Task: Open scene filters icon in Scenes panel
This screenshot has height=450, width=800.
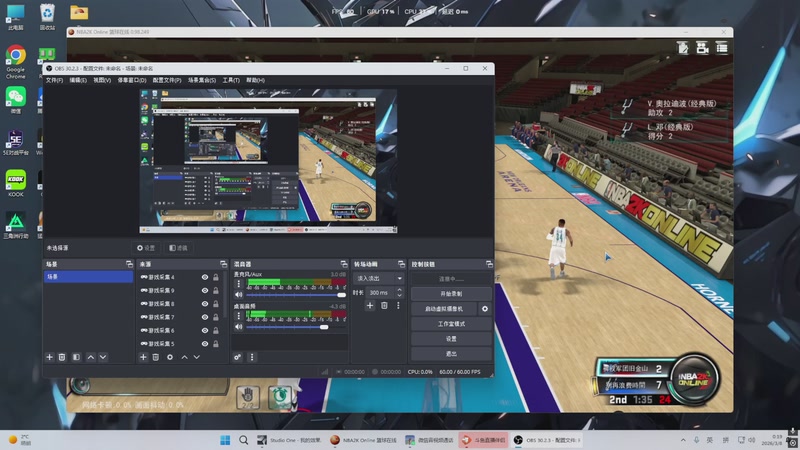Action: coord(76,357)
